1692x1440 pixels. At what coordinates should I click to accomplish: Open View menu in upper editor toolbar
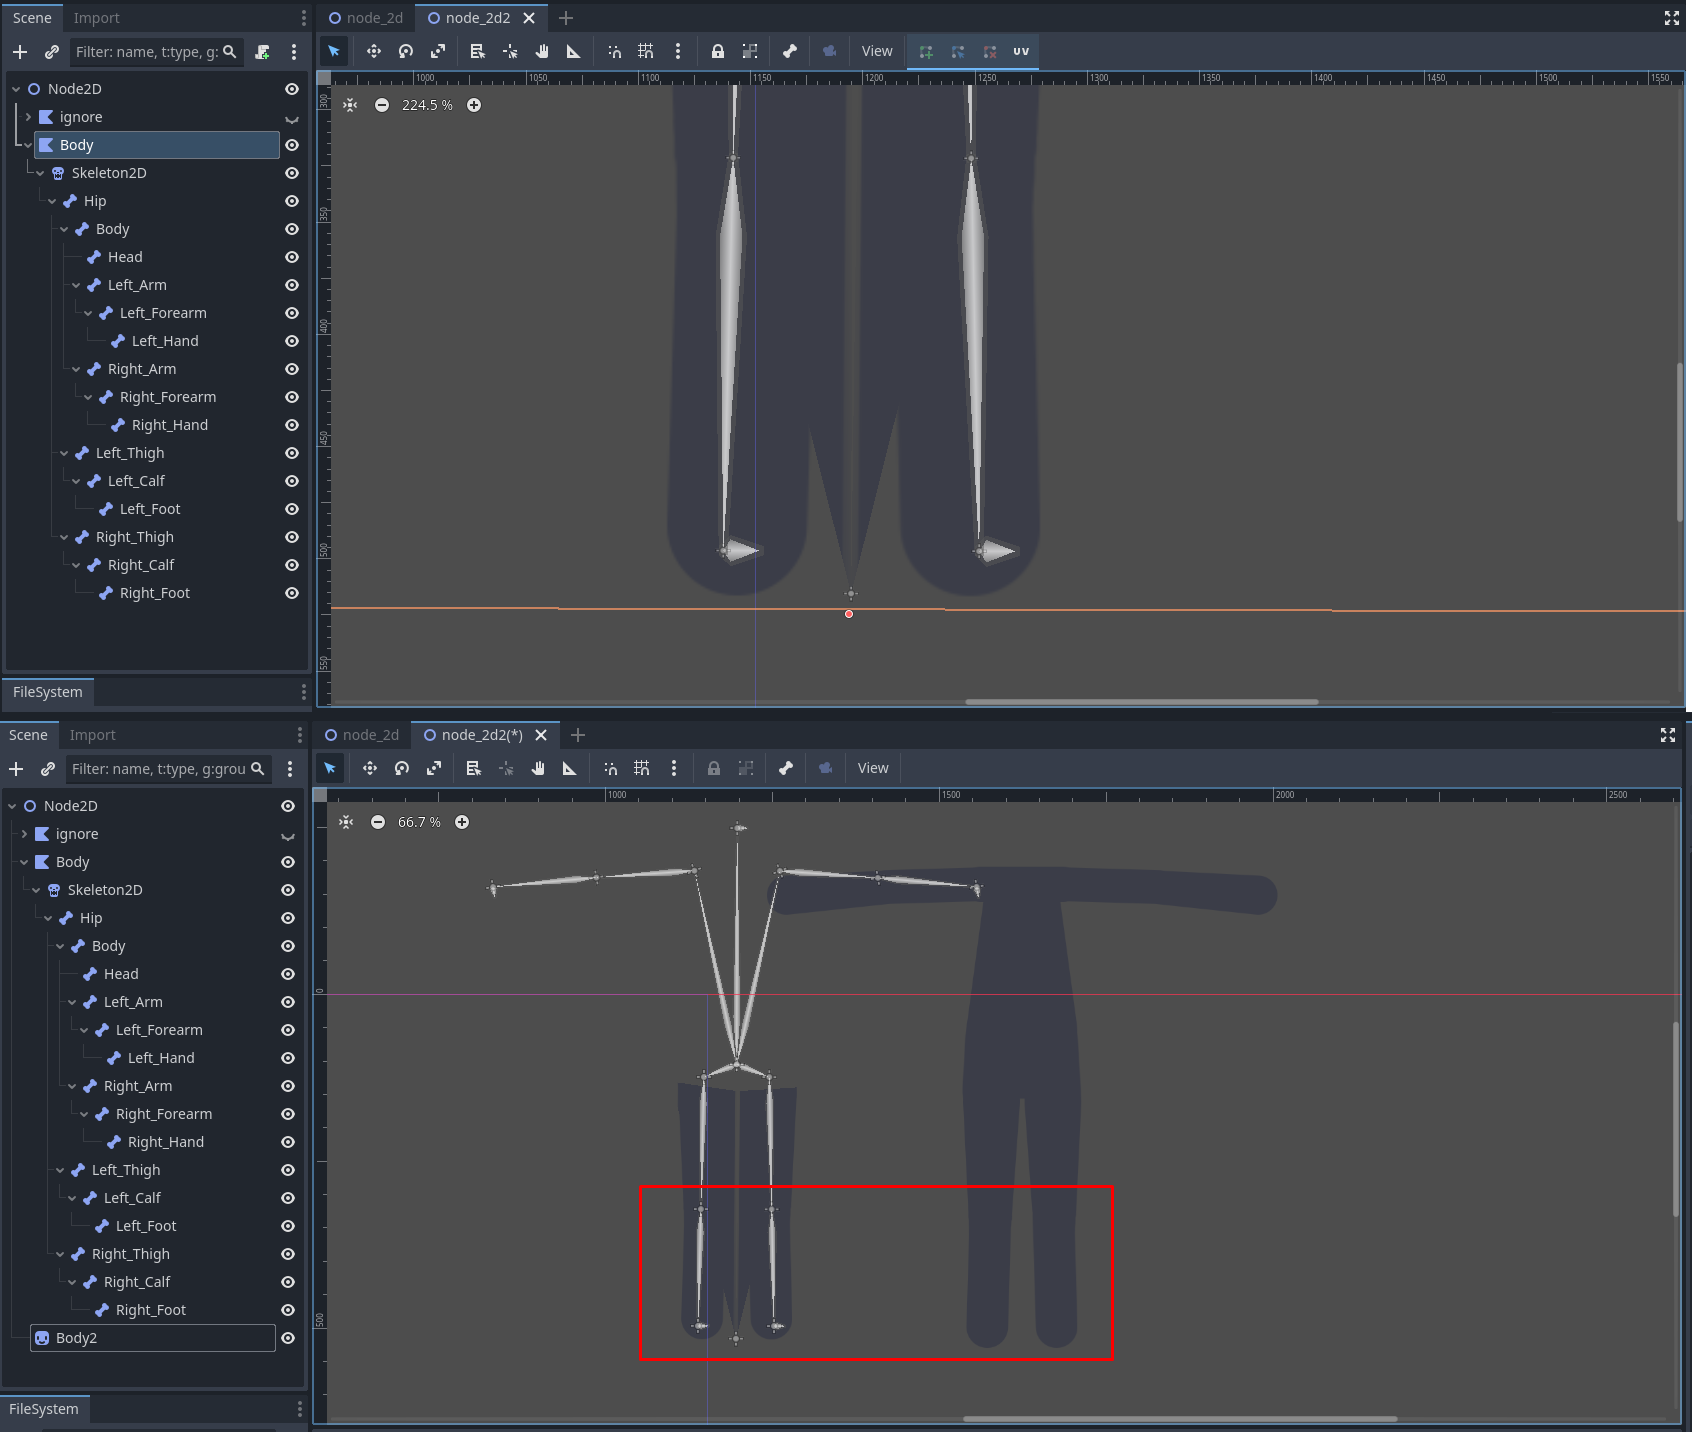[877, 51]
